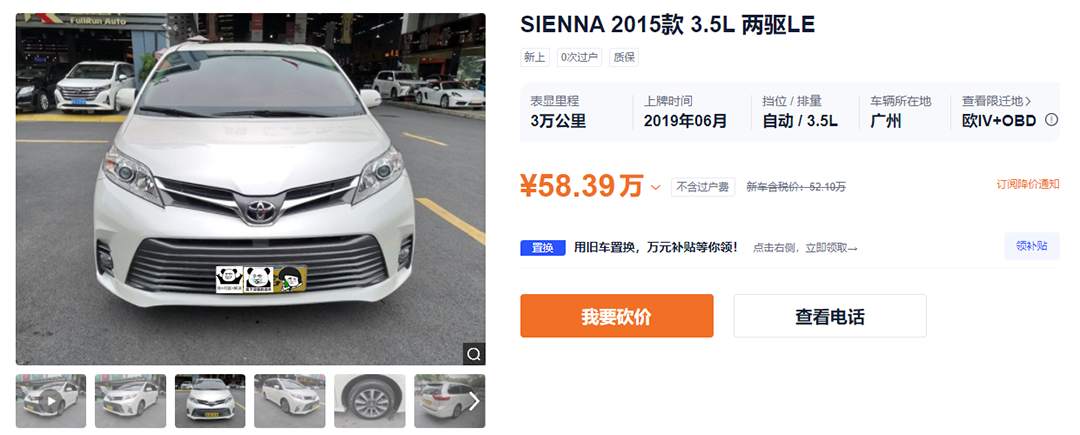The height and width of the screenshot is (435, 1080).
Task: Play the video thumbnail of the car
Action: [51, 401]
